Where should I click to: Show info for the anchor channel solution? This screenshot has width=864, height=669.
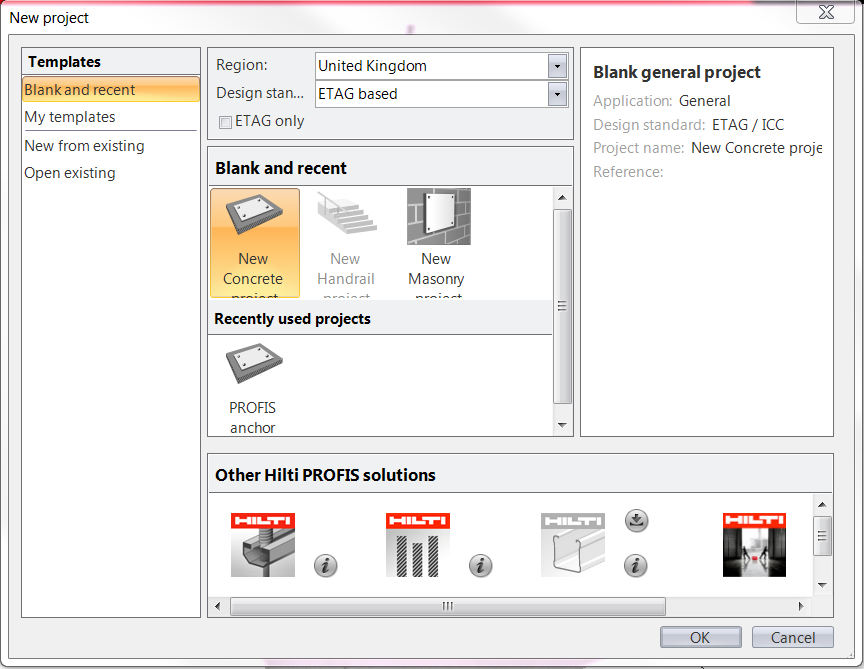(x=326, y=565)
